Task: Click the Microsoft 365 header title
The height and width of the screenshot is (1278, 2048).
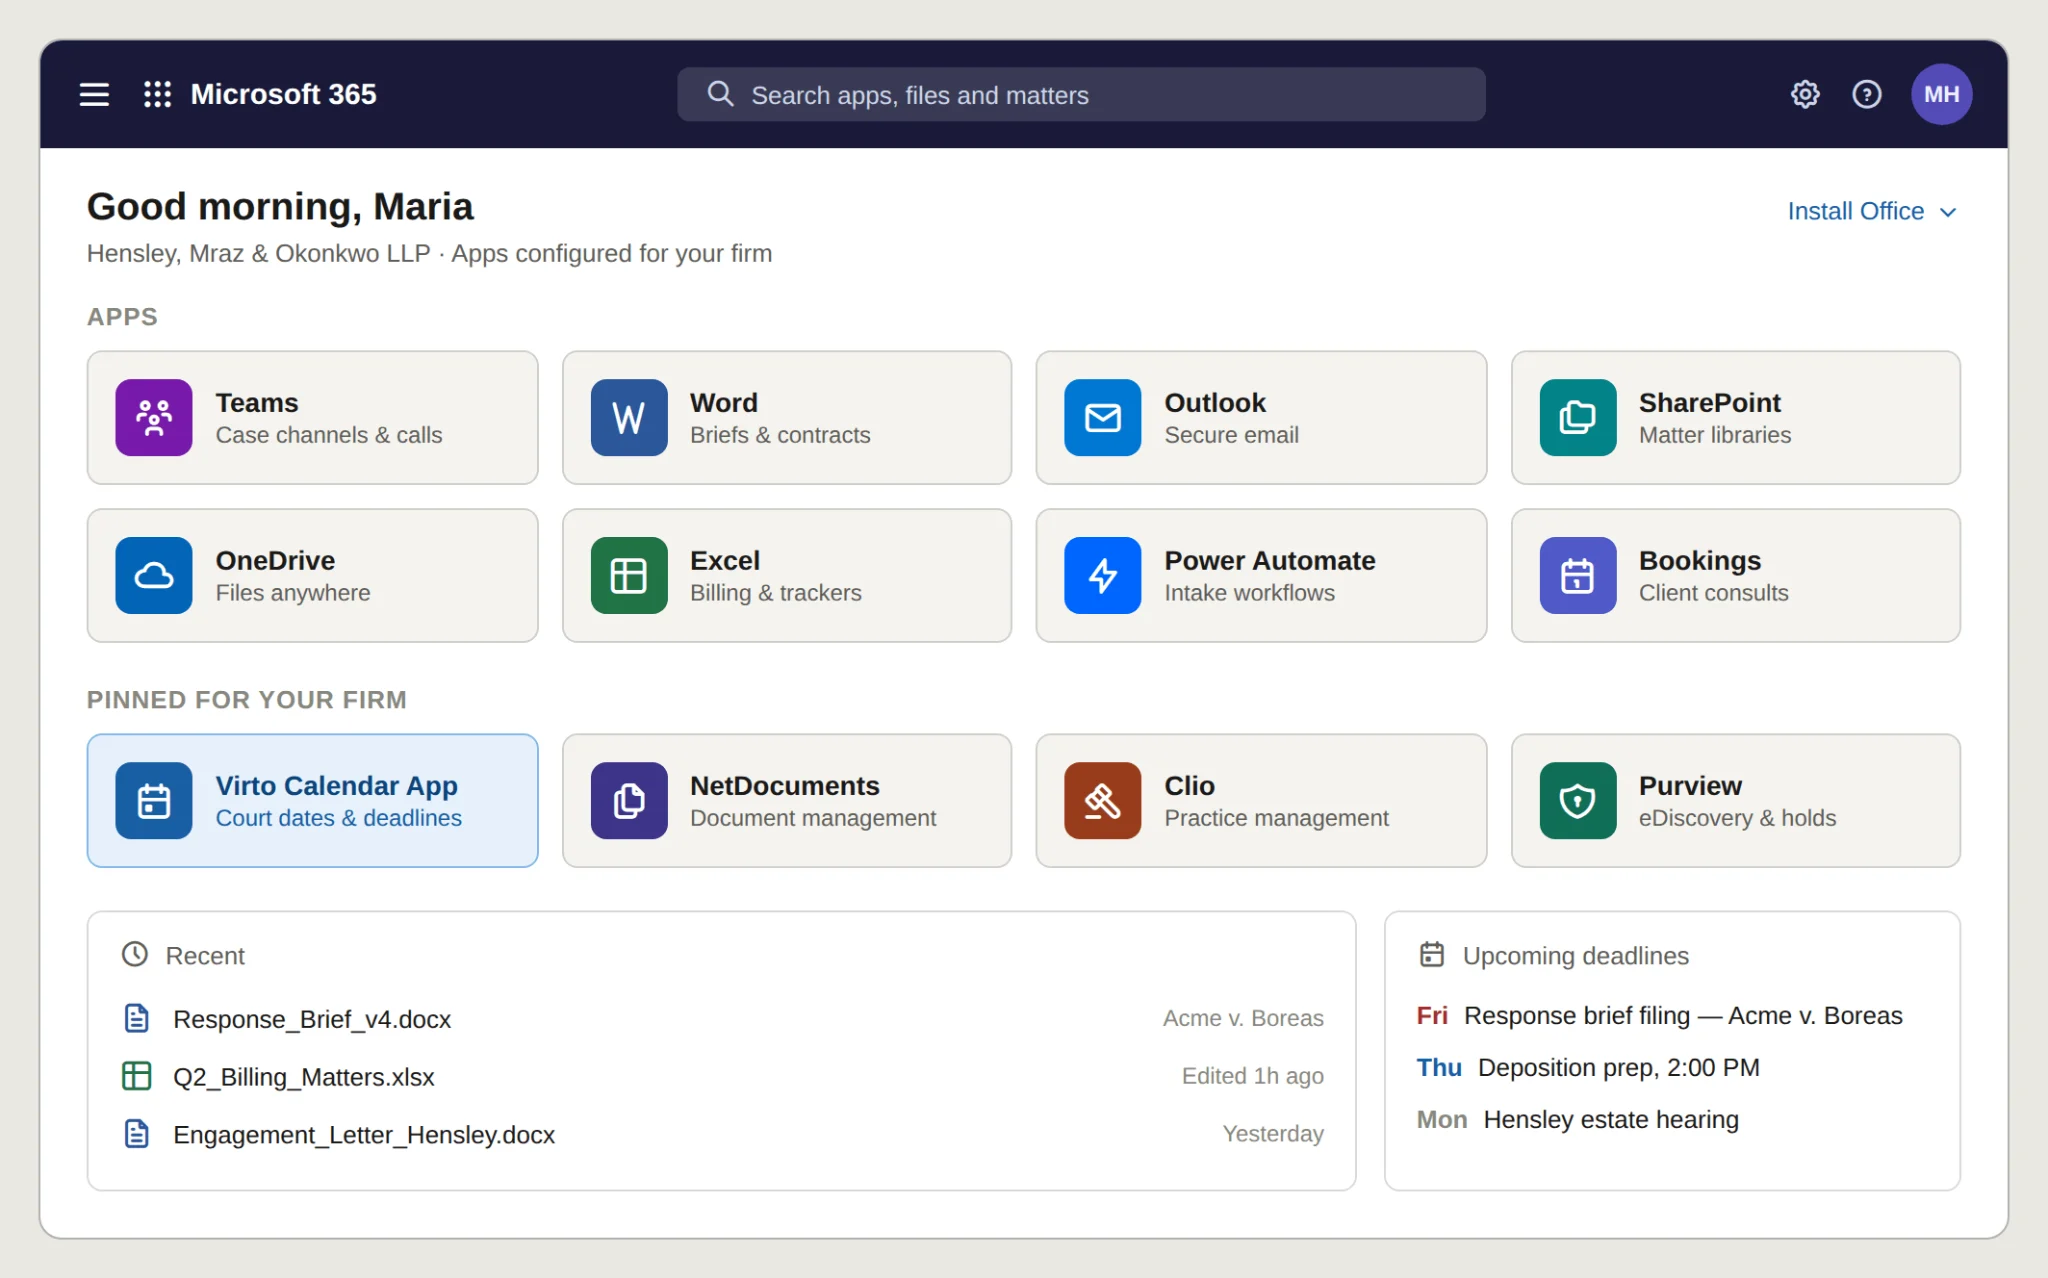Action: [283, 94]
